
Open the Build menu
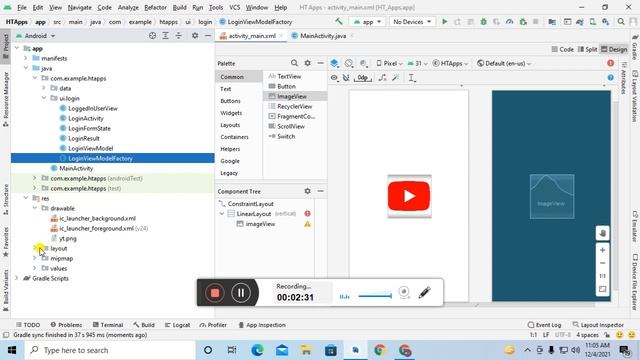click(179, 7)
